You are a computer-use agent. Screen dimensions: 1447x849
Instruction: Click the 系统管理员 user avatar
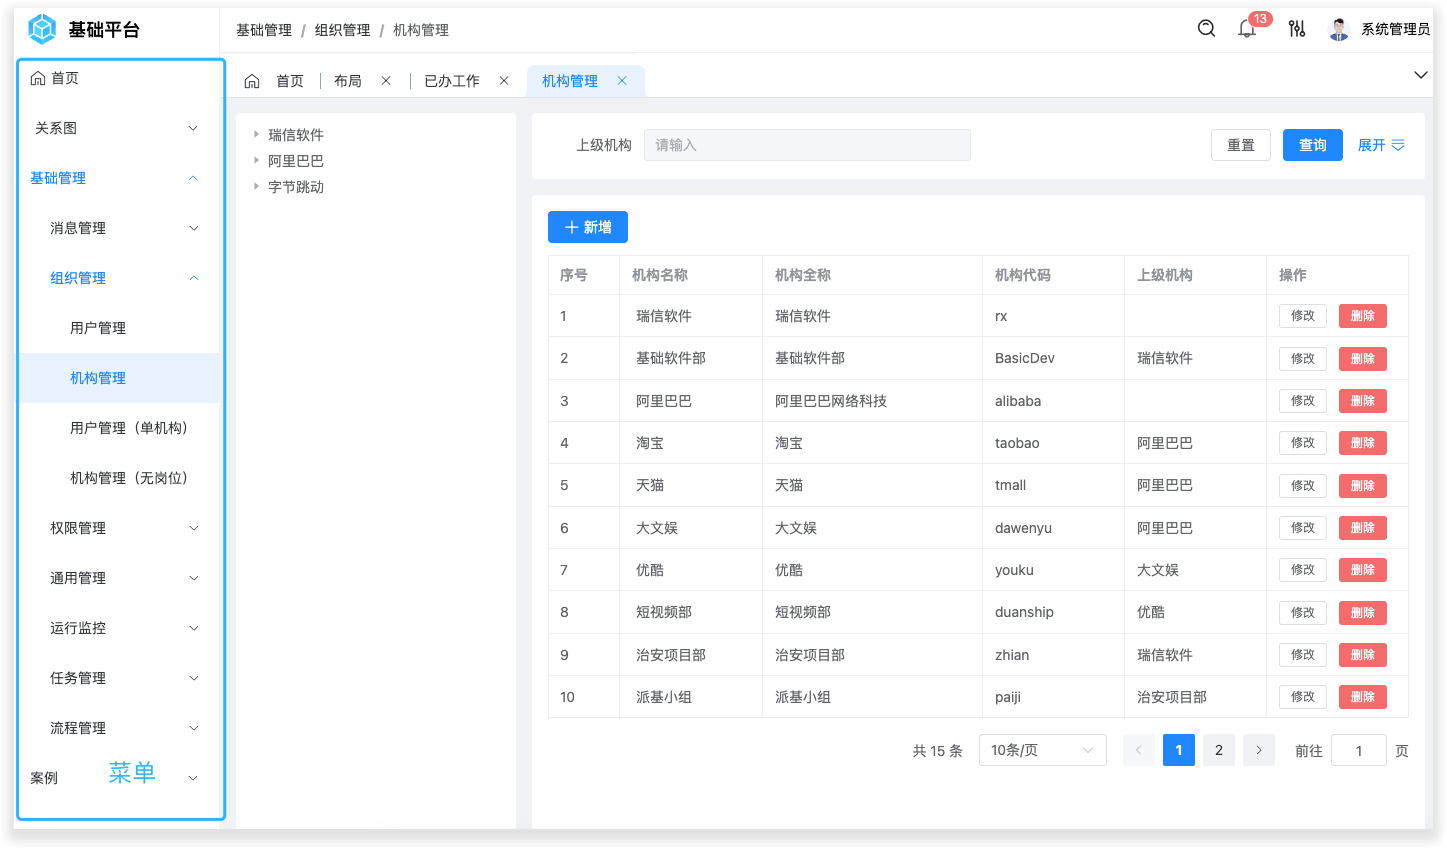pyautogui.click(x=1339, y=29)
